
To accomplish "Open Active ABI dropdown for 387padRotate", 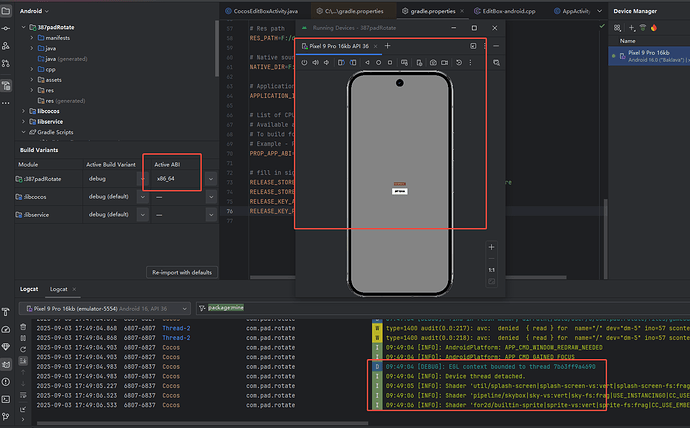I will tap(210, 179).
